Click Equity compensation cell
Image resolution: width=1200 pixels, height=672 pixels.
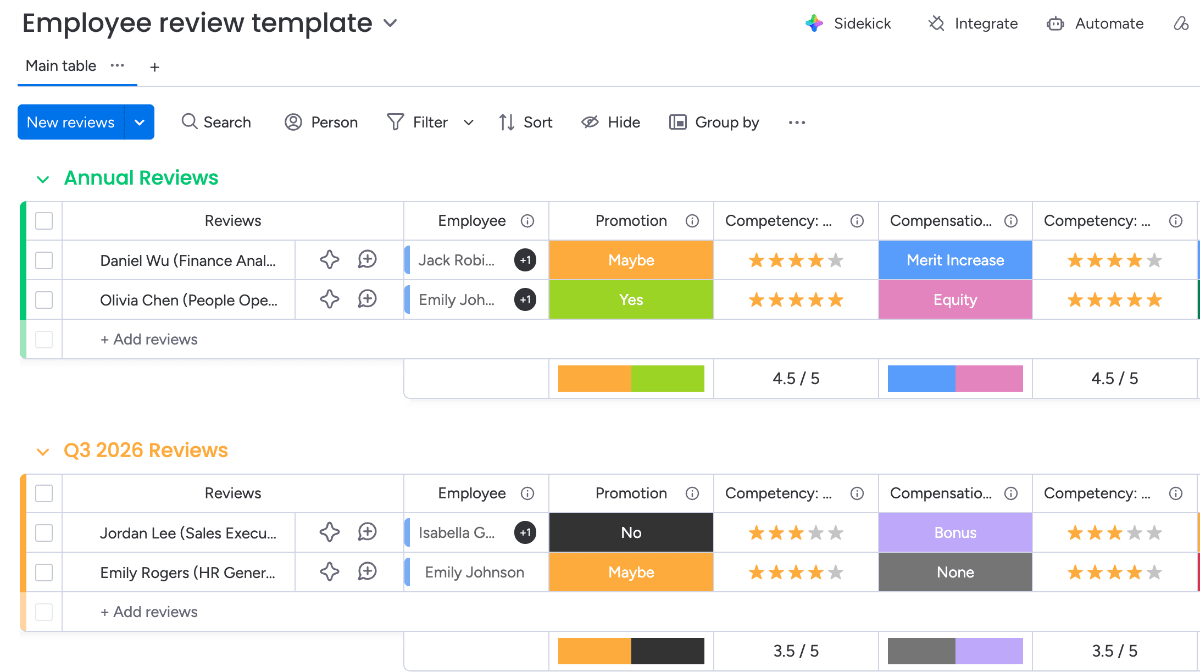coord(955,299)
